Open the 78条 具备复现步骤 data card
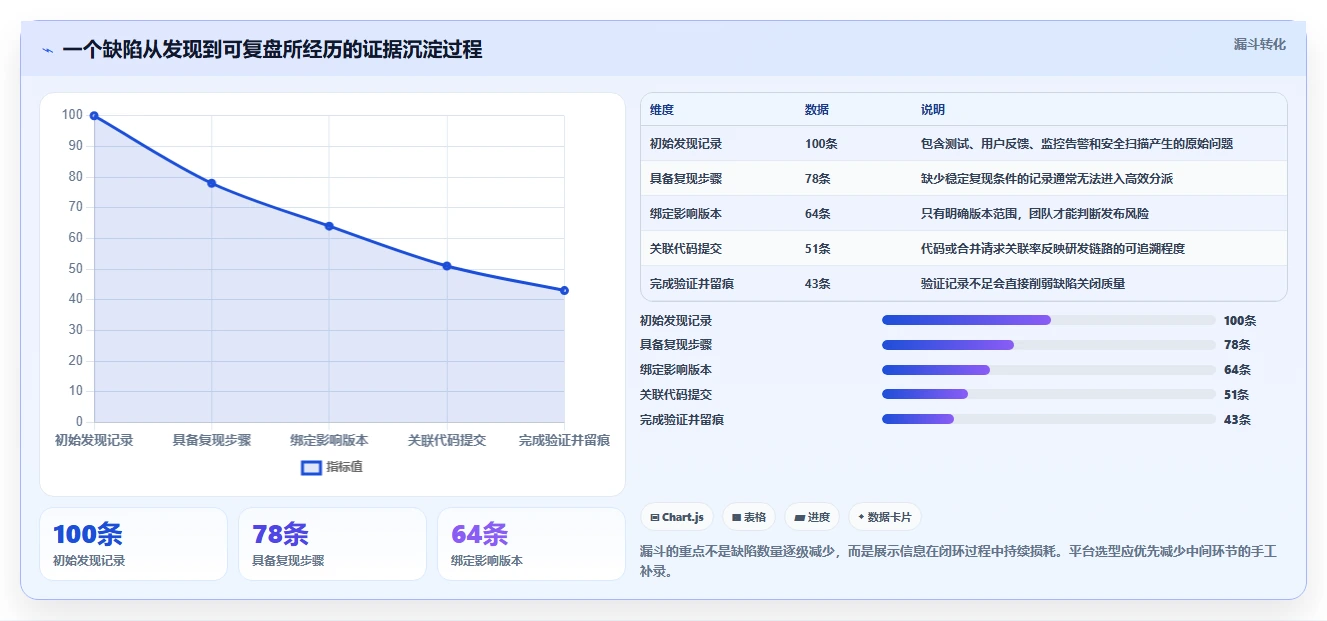This screenshot has width=1327, height=621. [x=332, y=544]
